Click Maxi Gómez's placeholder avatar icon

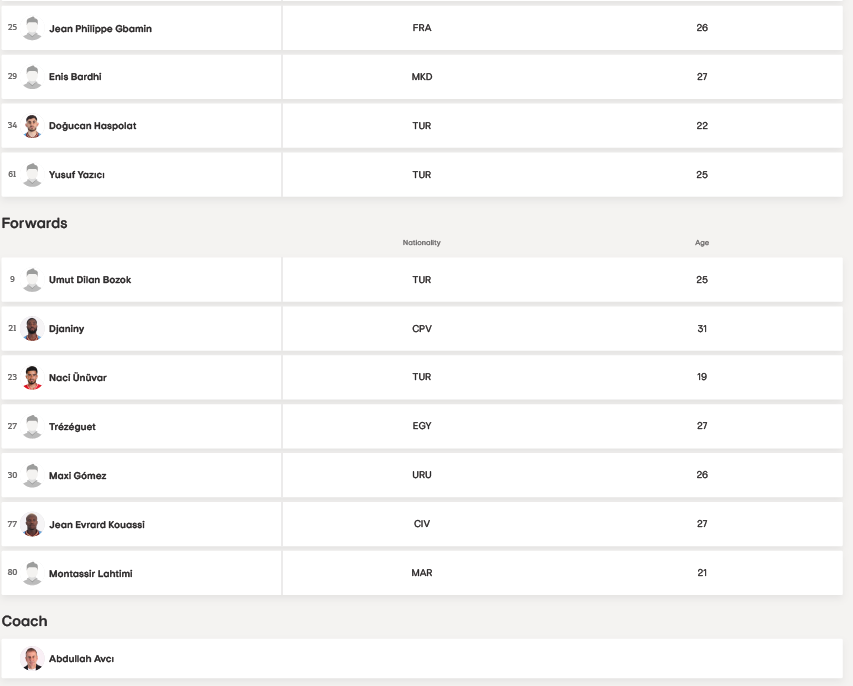tap(32, 475)
